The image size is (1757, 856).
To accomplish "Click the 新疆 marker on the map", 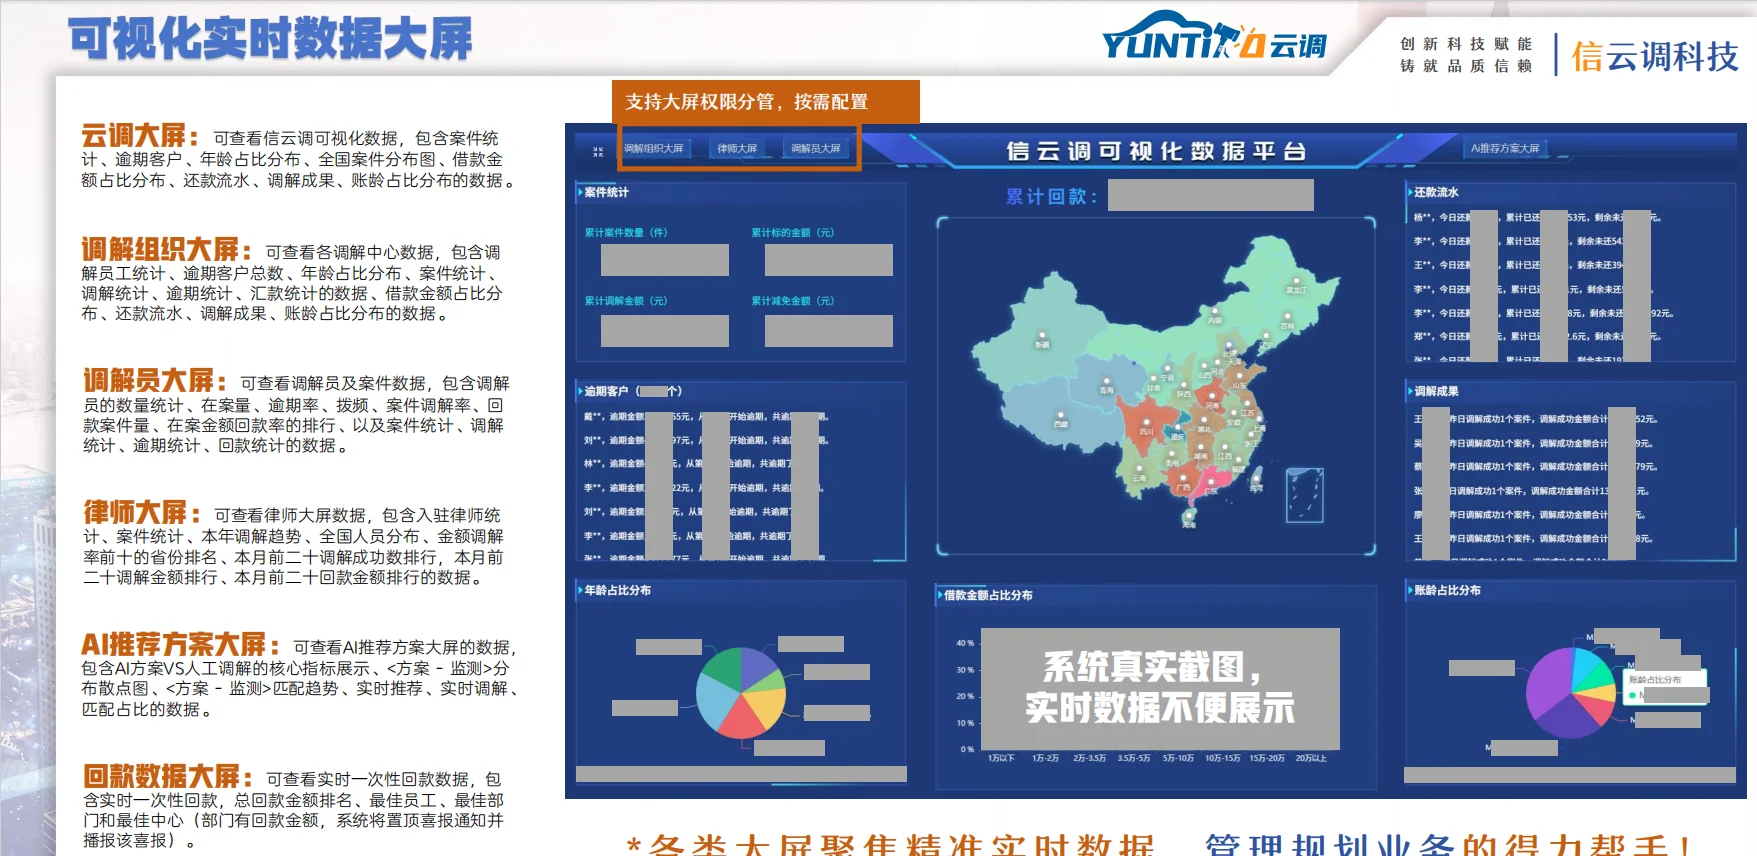I will (1042, 337).
